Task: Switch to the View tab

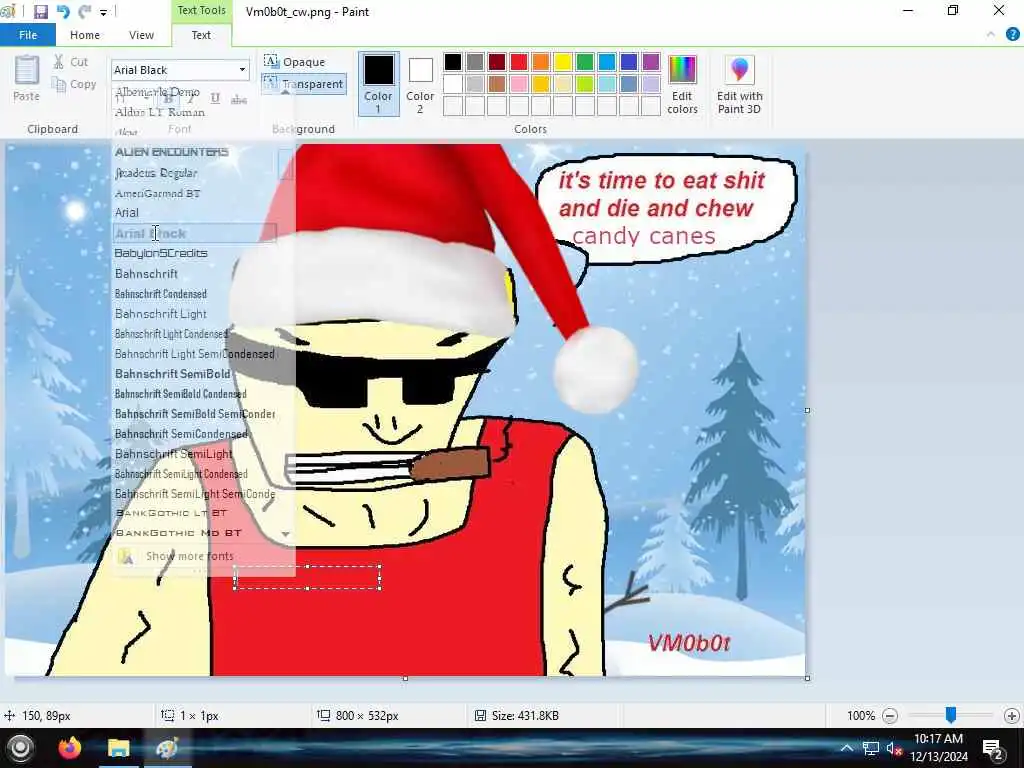Action: click(141, 35)
